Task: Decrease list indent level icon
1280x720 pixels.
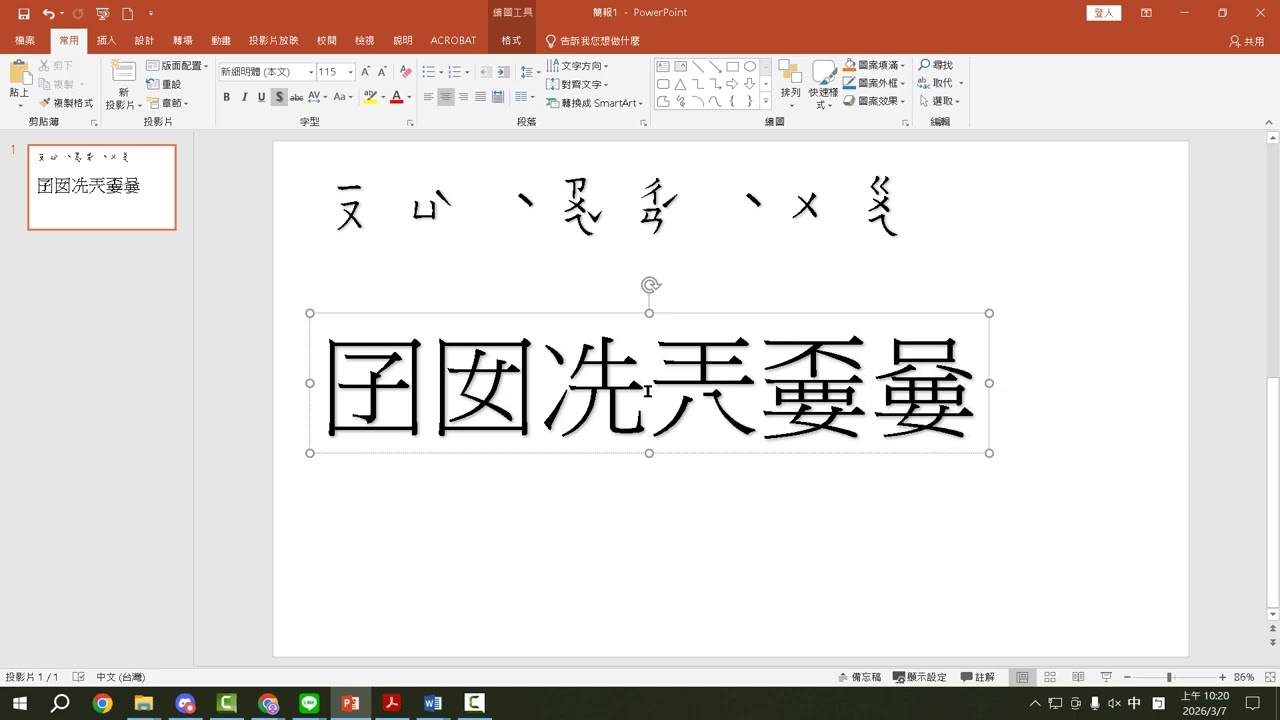Action: click(485, 72)
